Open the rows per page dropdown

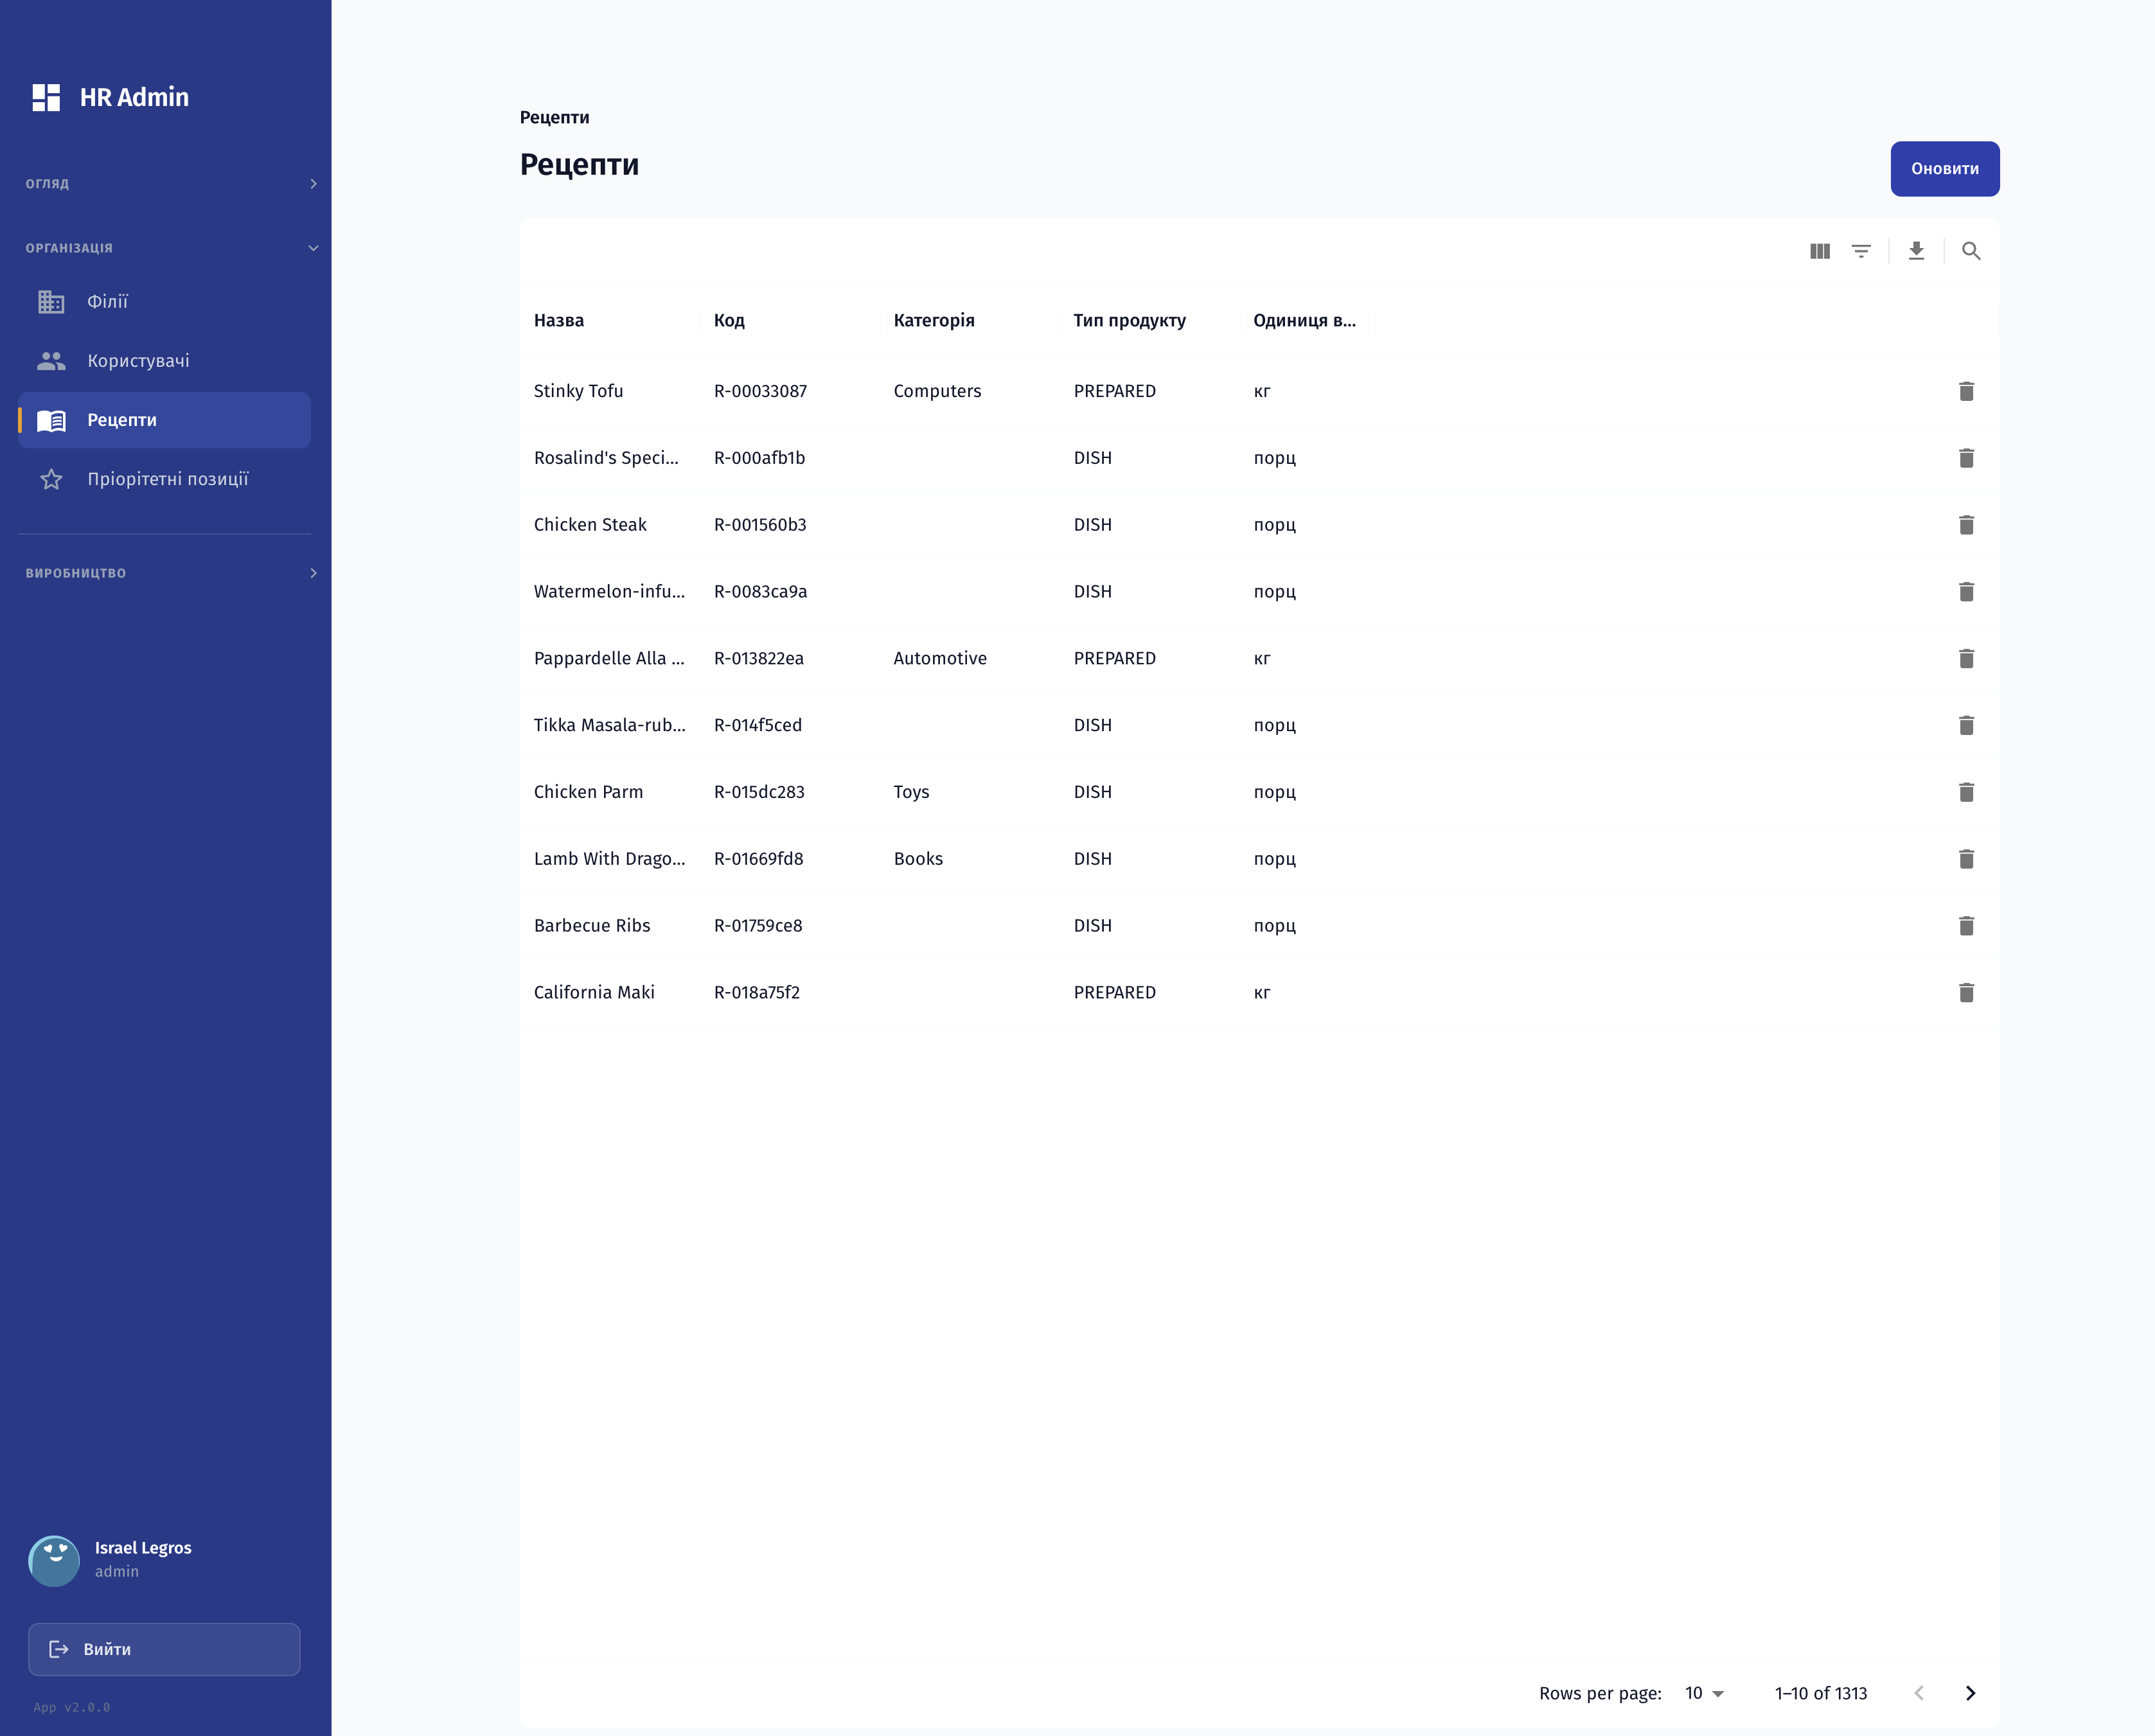[x=1704, y=1693]
